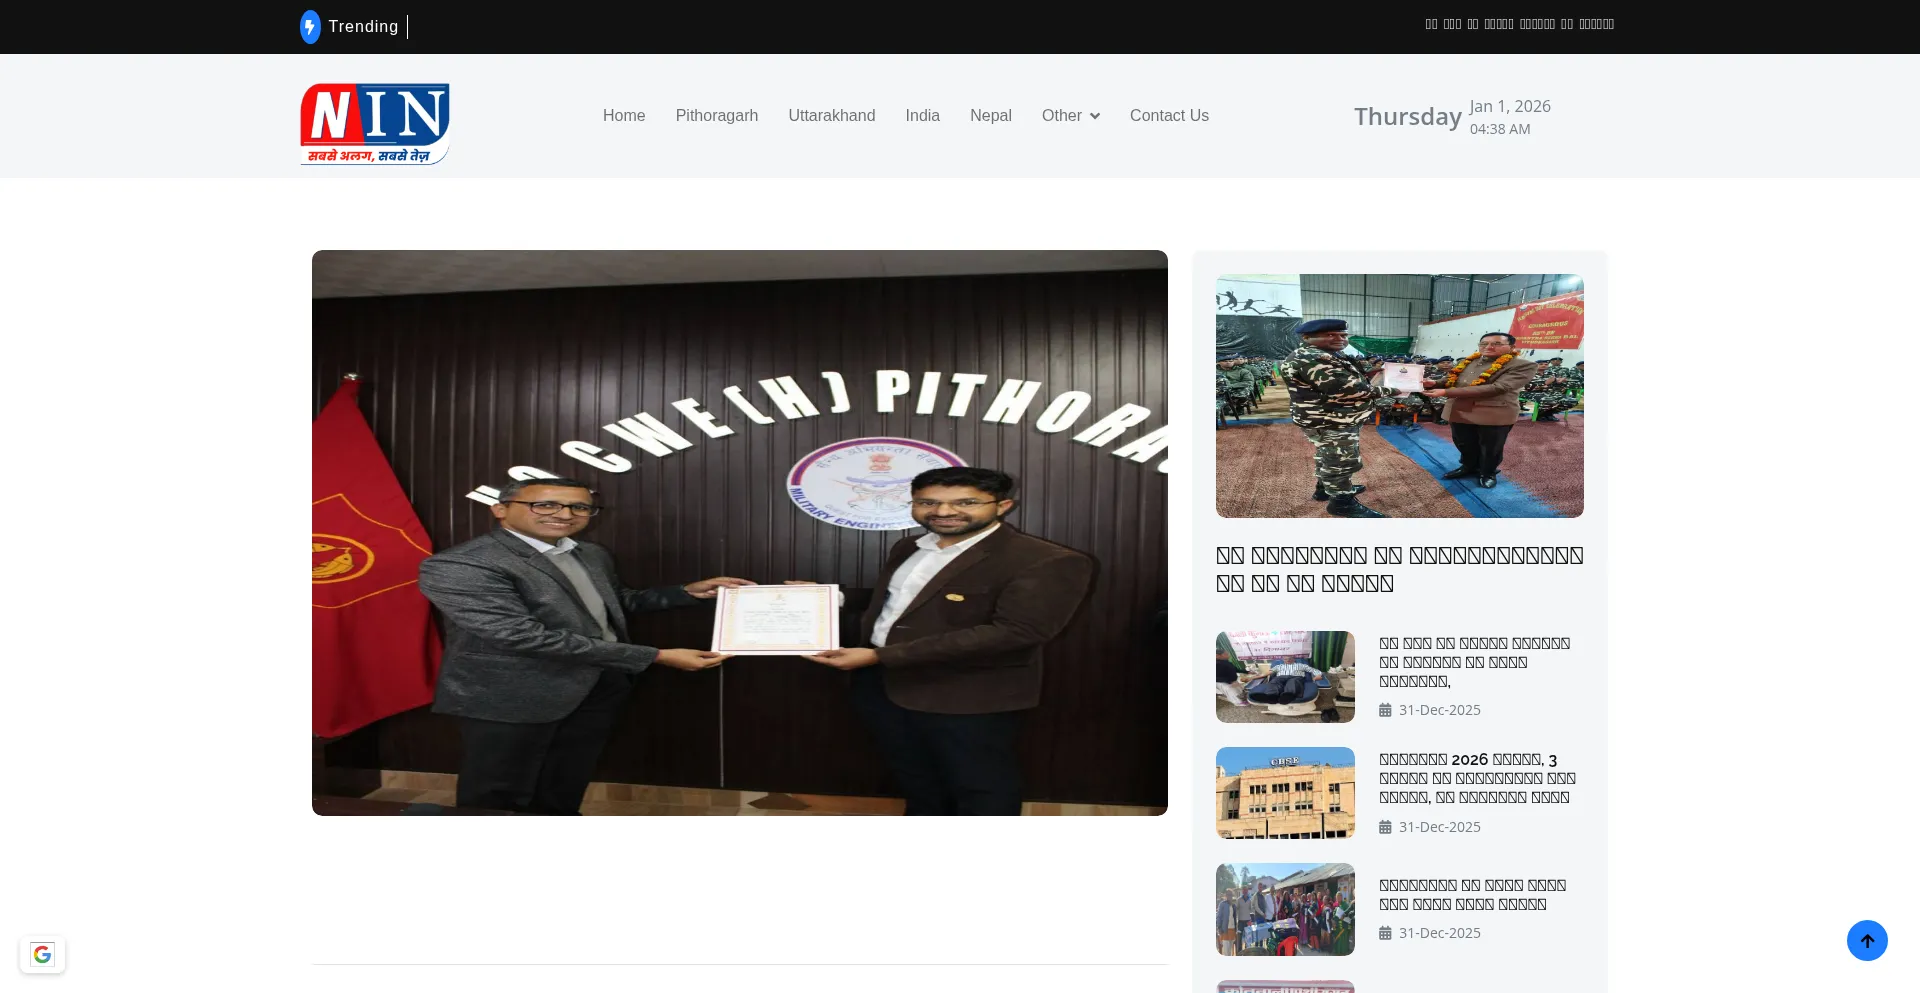Viewport: 1920px width, 993px height.
Task: Click the NIN site logo
Action: [375, 123]
